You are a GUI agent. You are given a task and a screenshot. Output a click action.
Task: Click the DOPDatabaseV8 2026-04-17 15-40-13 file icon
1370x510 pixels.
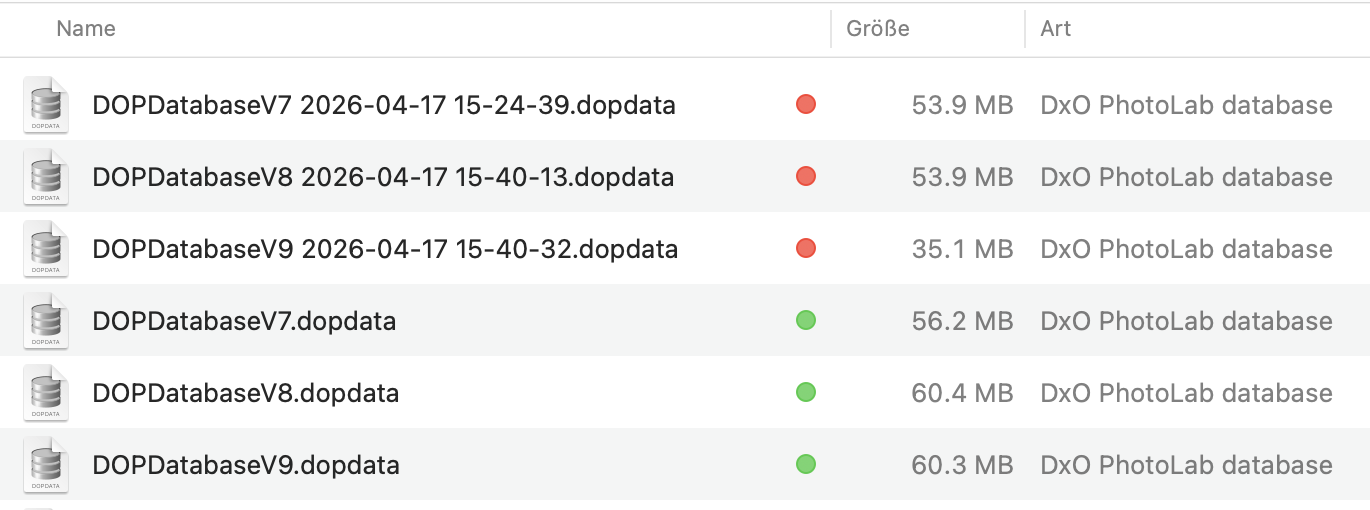[x=46, y=177]
